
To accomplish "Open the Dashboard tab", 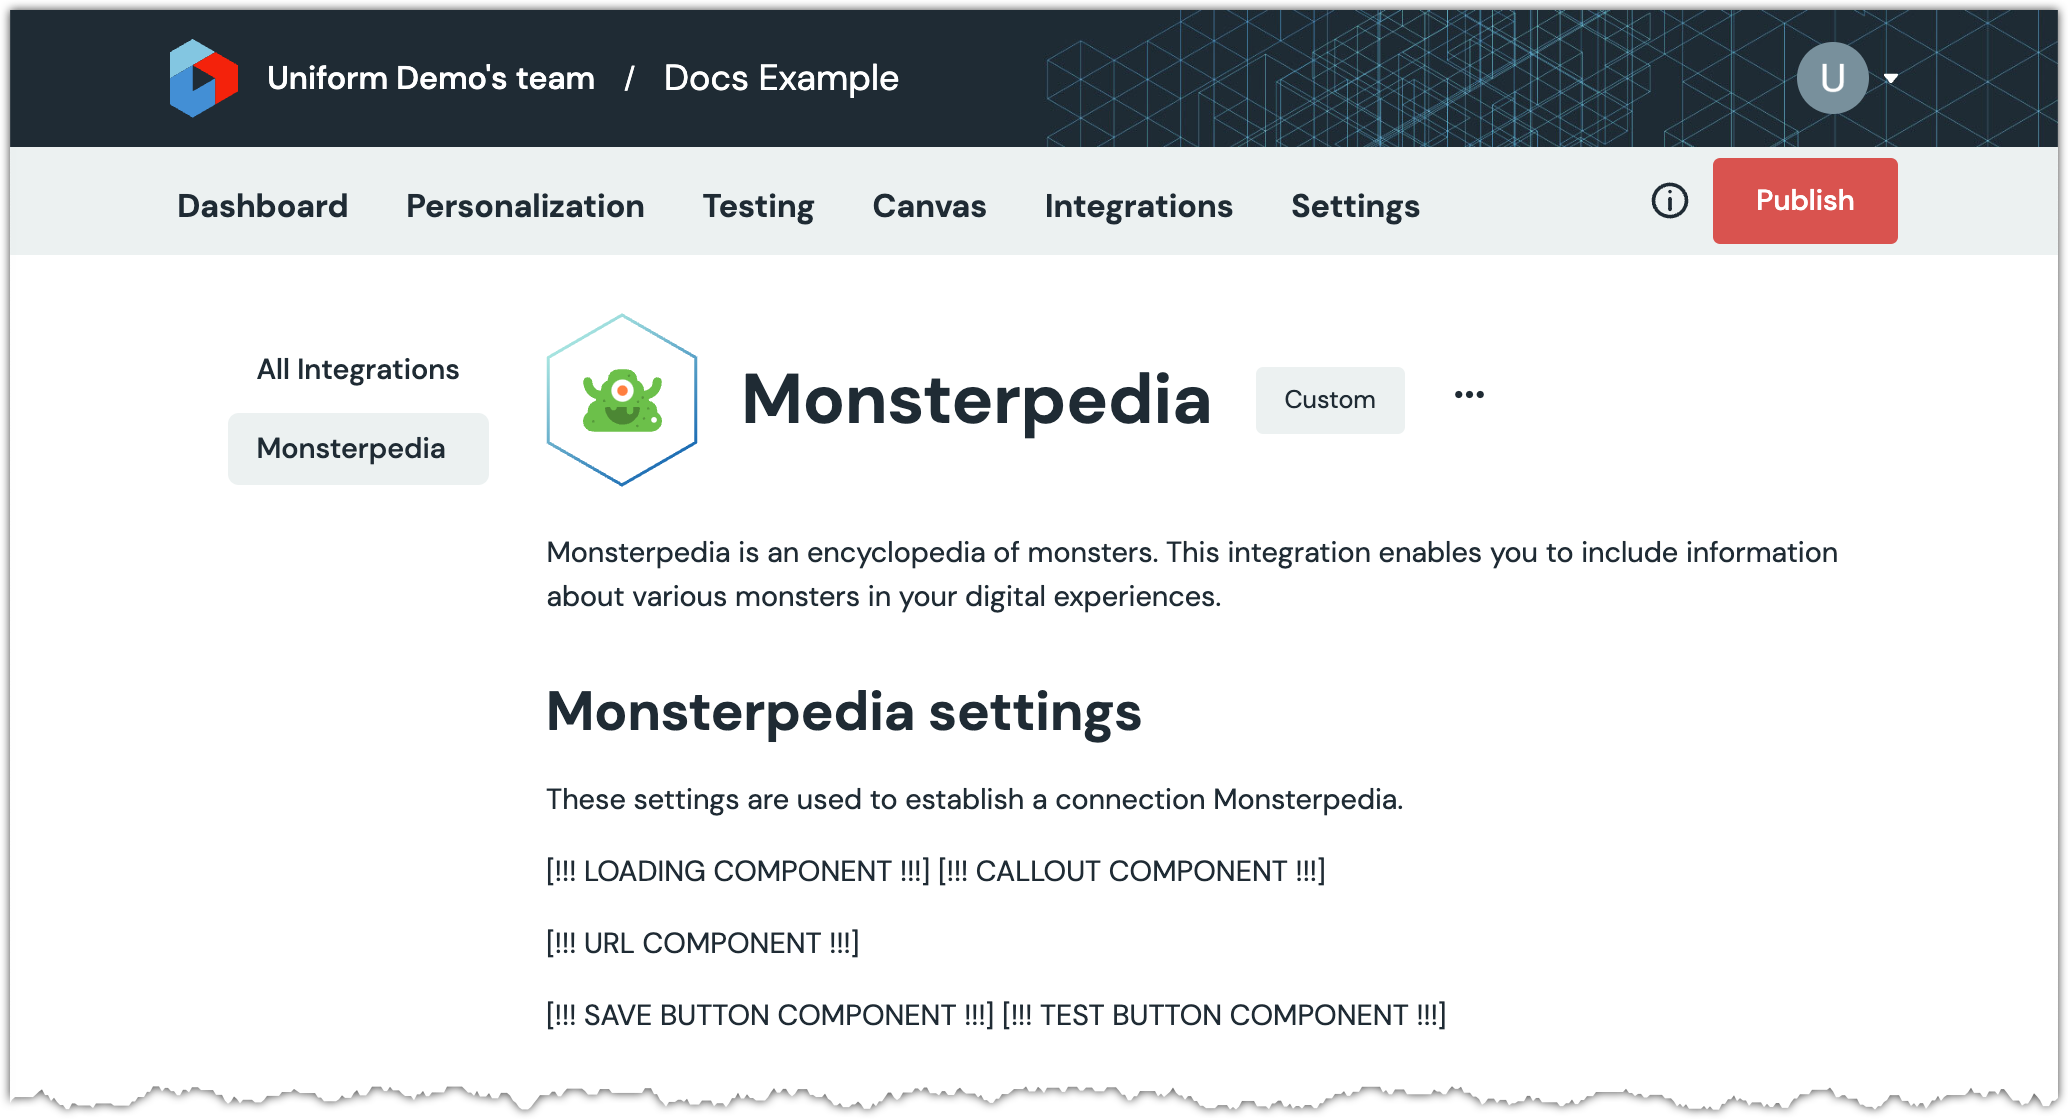I will pos(262,206).
